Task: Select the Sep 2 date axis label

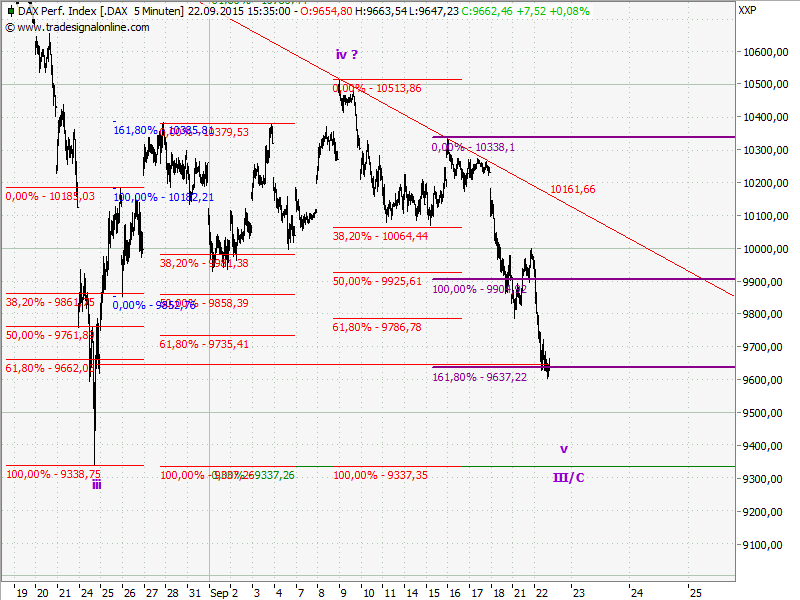Action: [x=222, y=590]
